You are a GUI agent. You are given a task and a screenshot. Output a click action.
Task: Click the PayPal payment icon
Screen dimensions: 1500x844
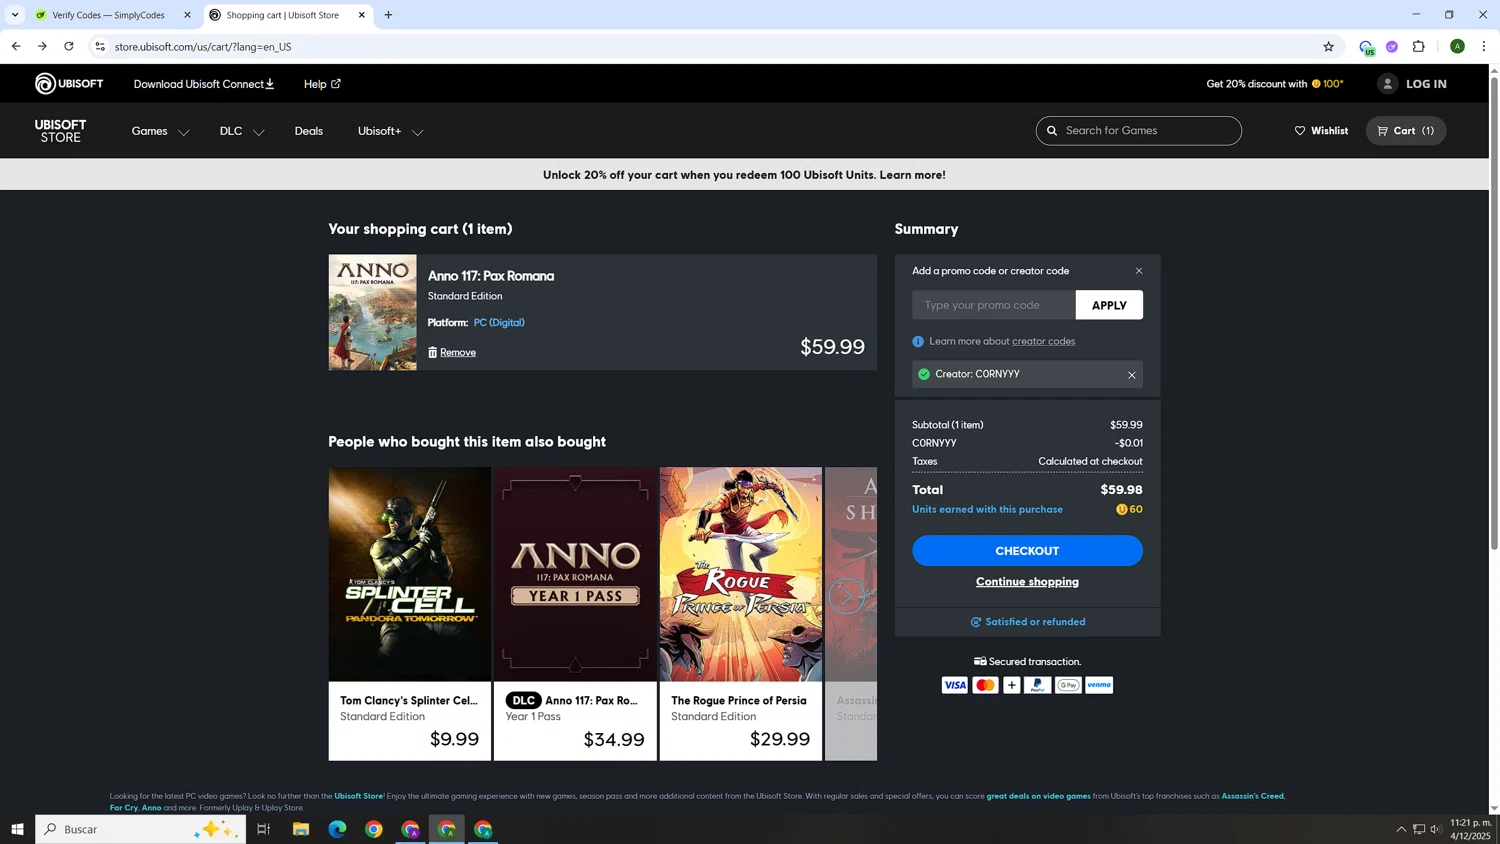pos(1037,685)
